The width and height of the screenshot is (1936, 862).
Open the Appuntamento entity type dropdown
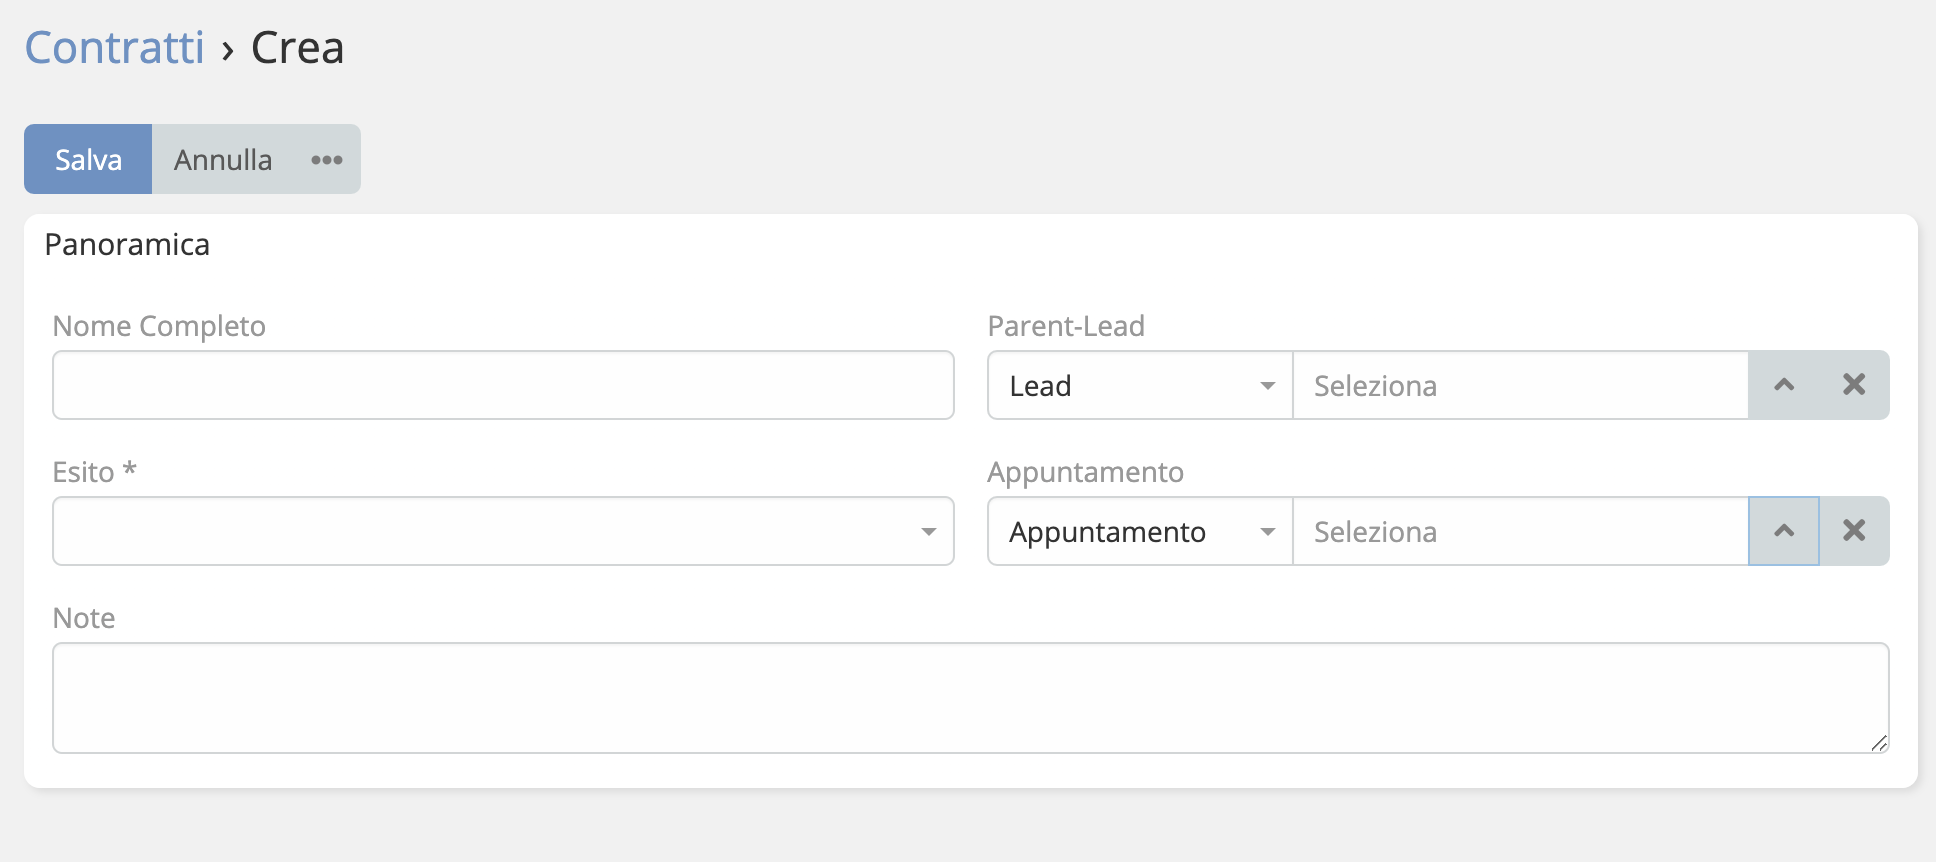[x=1140, y=531]
